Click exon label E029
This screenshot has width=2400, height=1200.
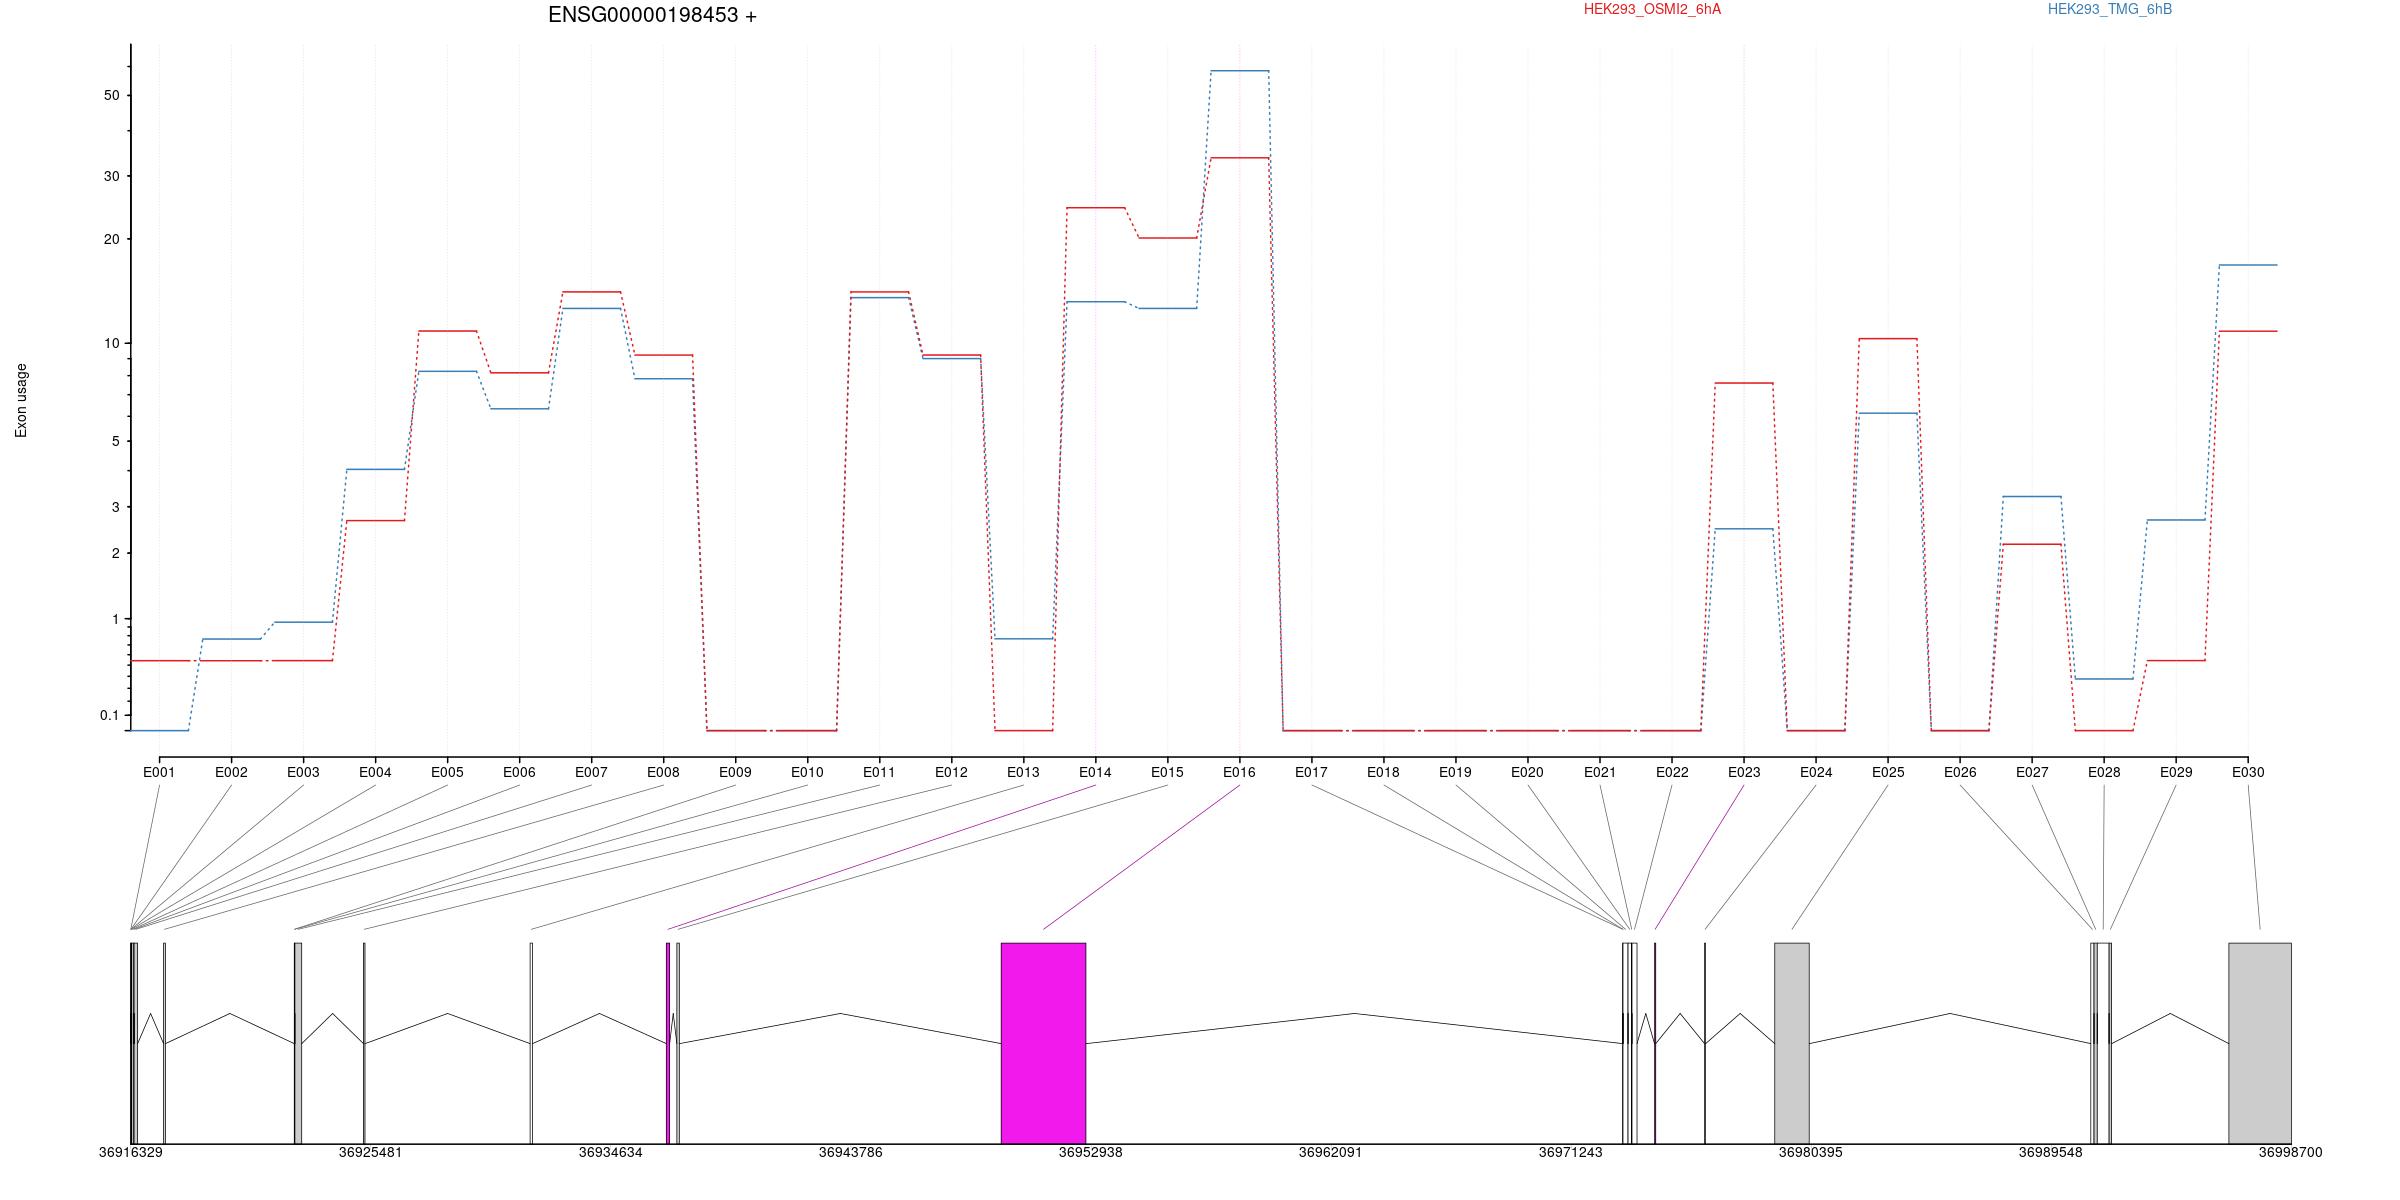click(x=2176, y=772)
